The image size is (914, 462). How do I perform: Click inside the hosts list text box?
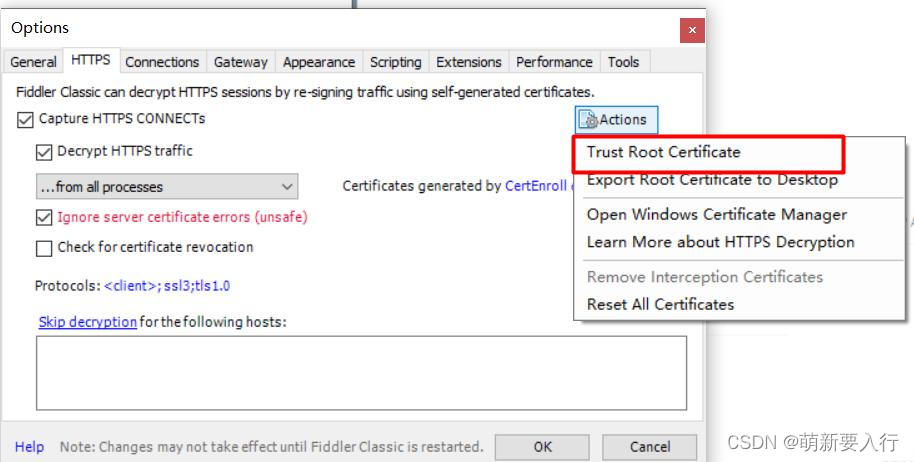pyautogui.click(x=361, y=372)
